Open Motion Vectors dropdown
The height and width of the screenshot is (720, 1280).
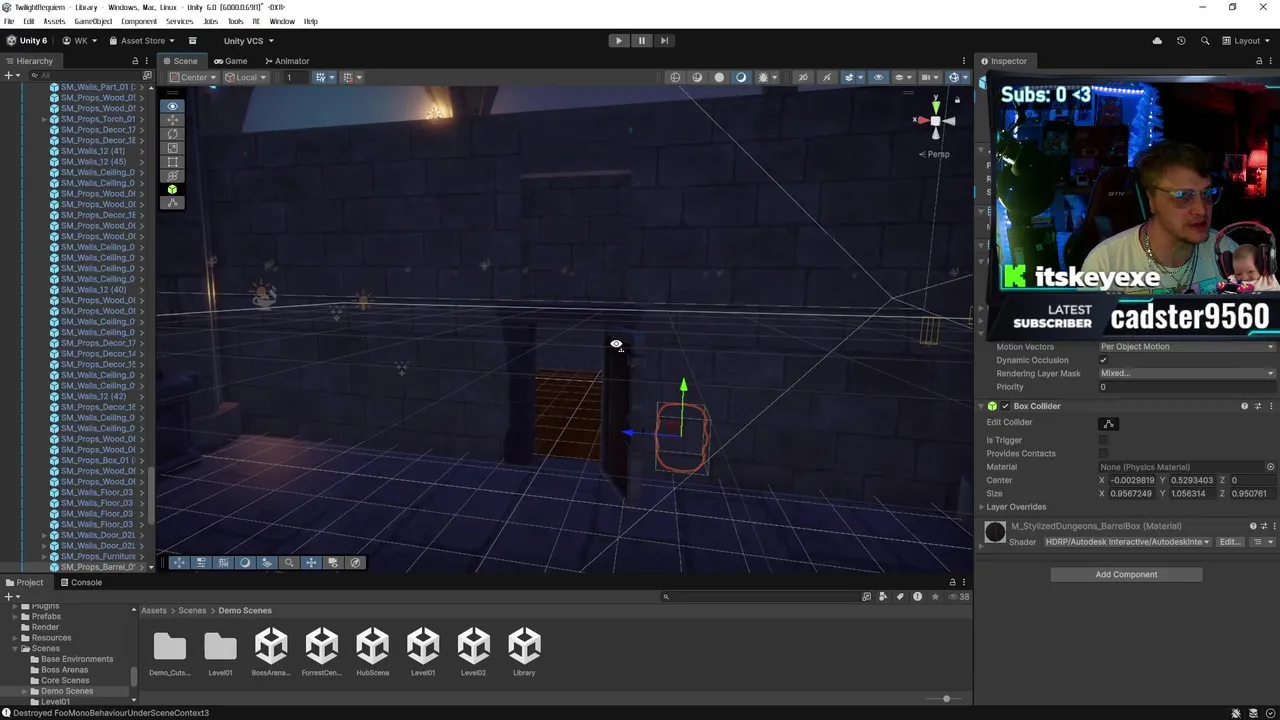[1187, 347]
